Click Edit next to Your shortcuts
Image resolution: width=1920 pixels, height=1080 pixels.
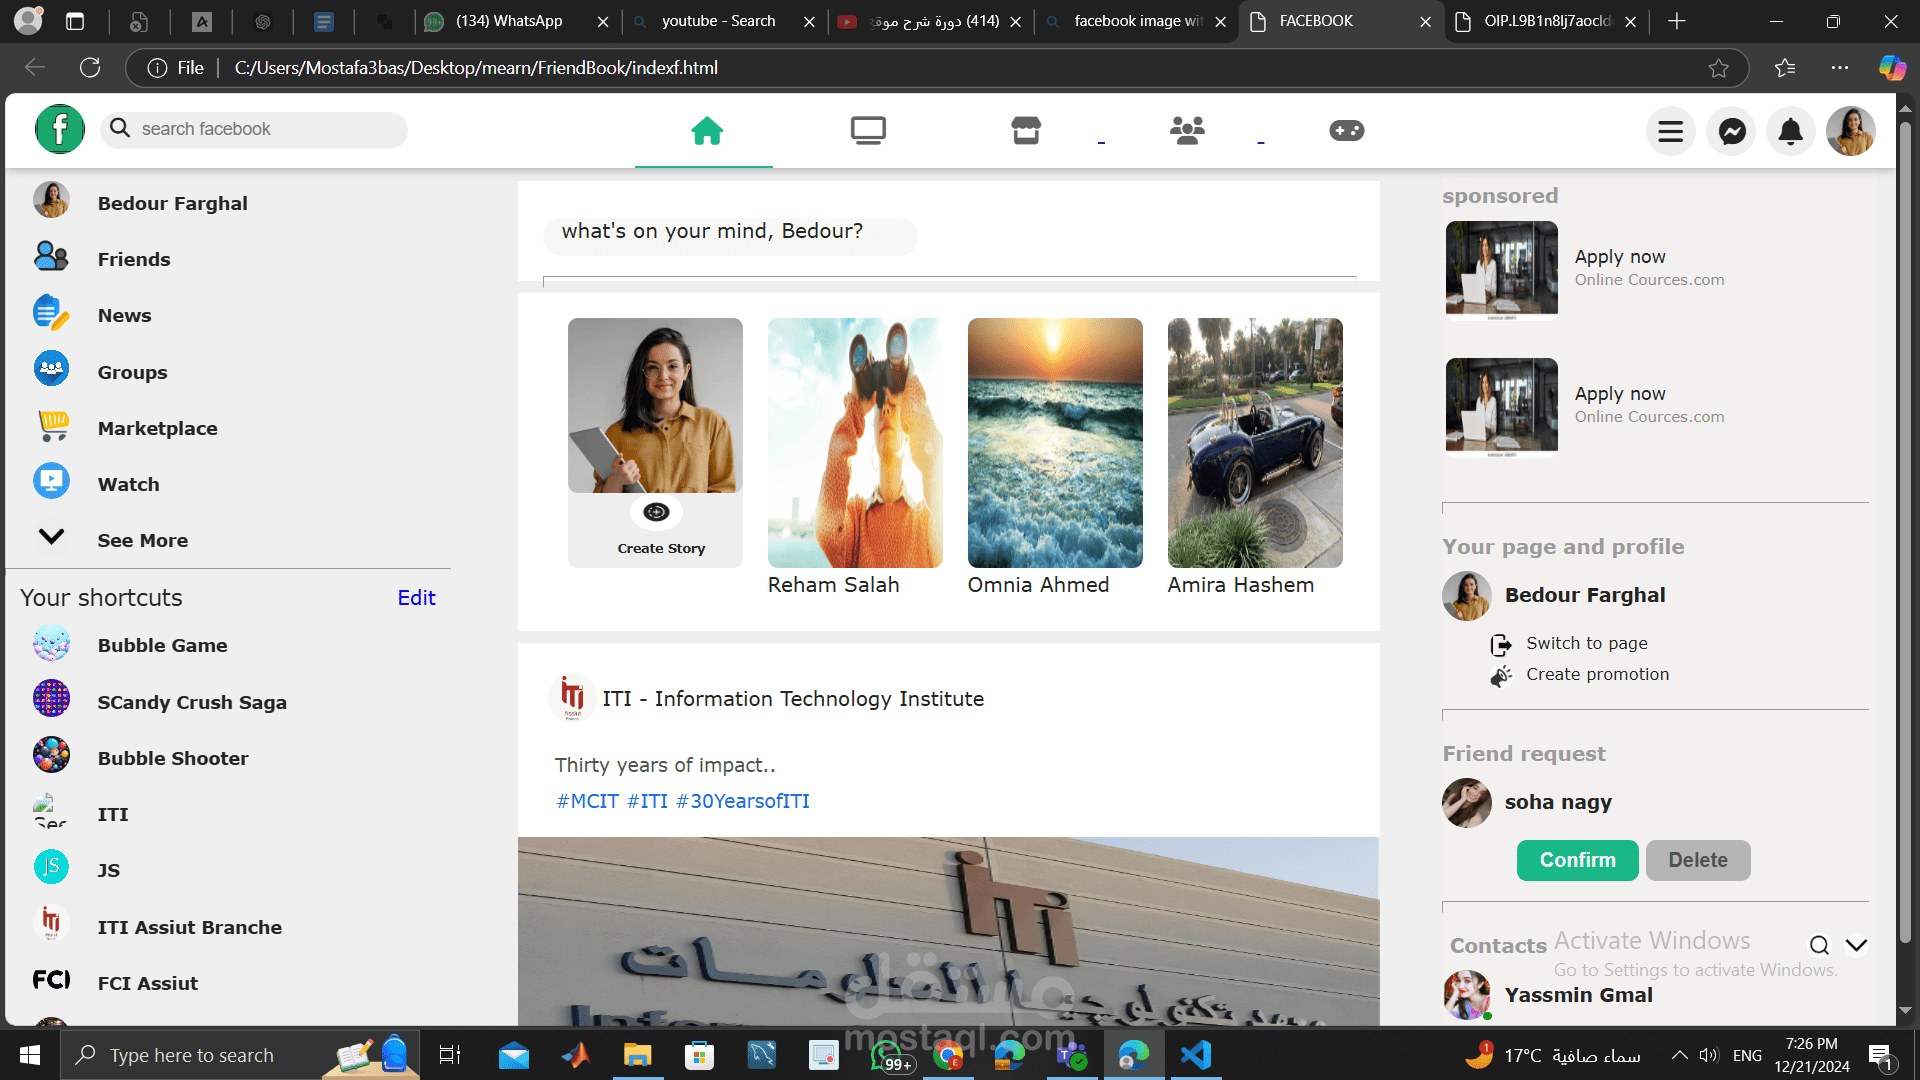click(x=416, y=597)
